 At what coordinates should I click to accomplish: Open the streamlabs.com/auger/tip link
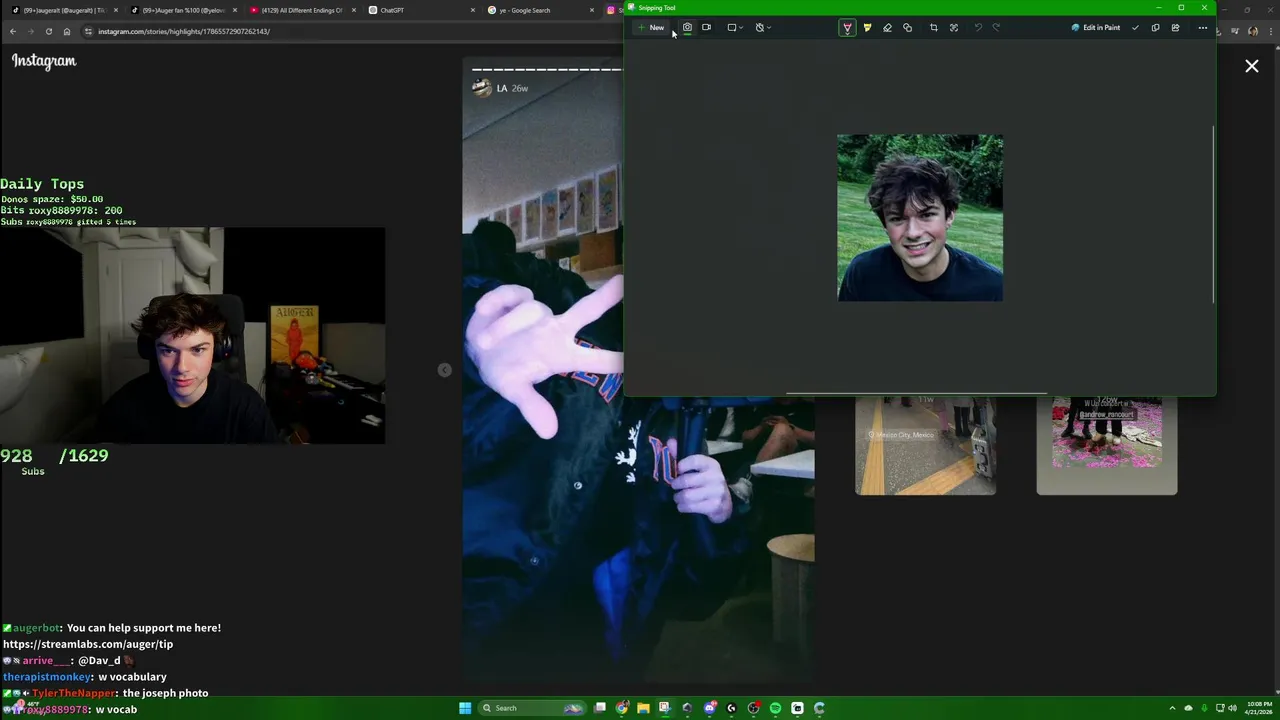[x=88, y=644]
